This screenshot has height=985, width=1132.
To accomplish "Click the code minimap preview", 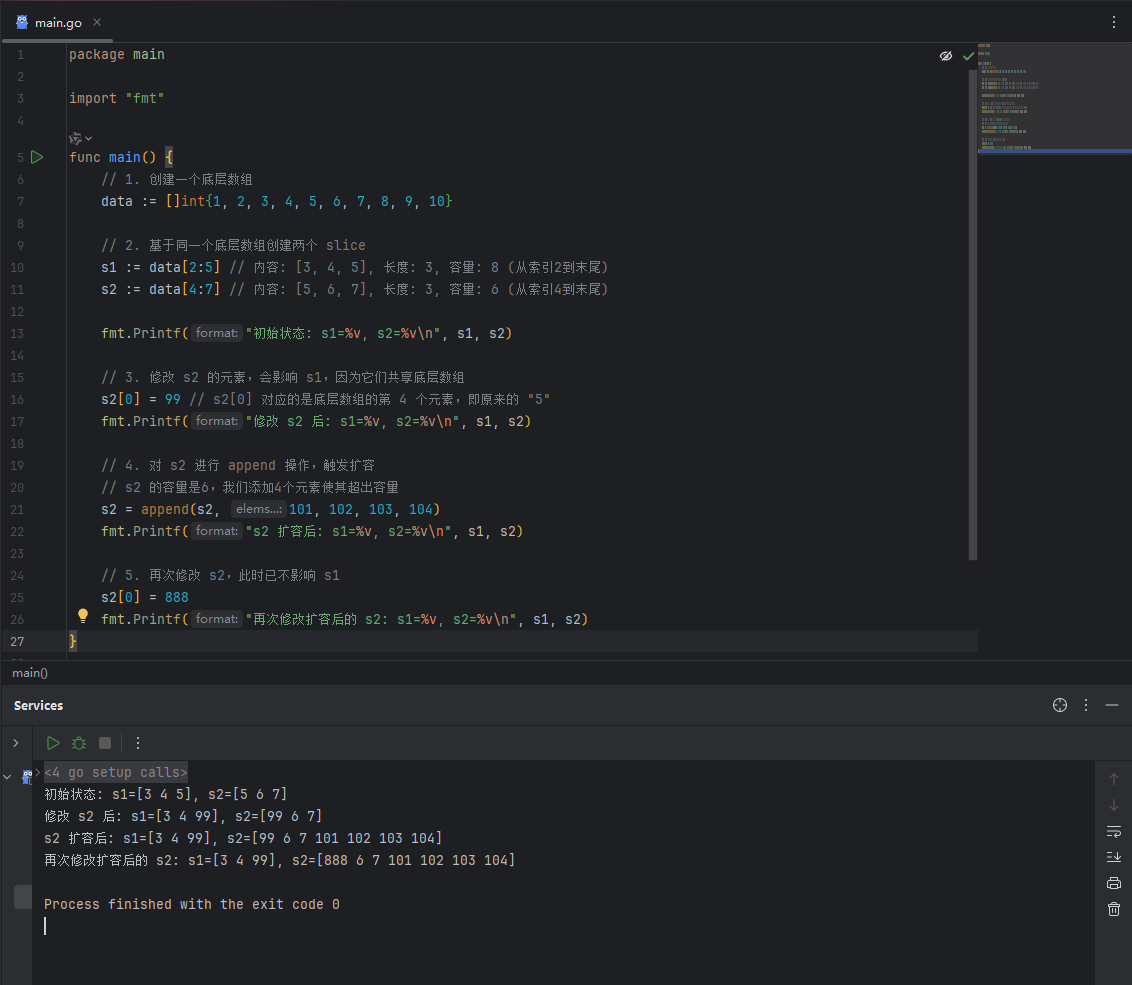I will 1055,97.
